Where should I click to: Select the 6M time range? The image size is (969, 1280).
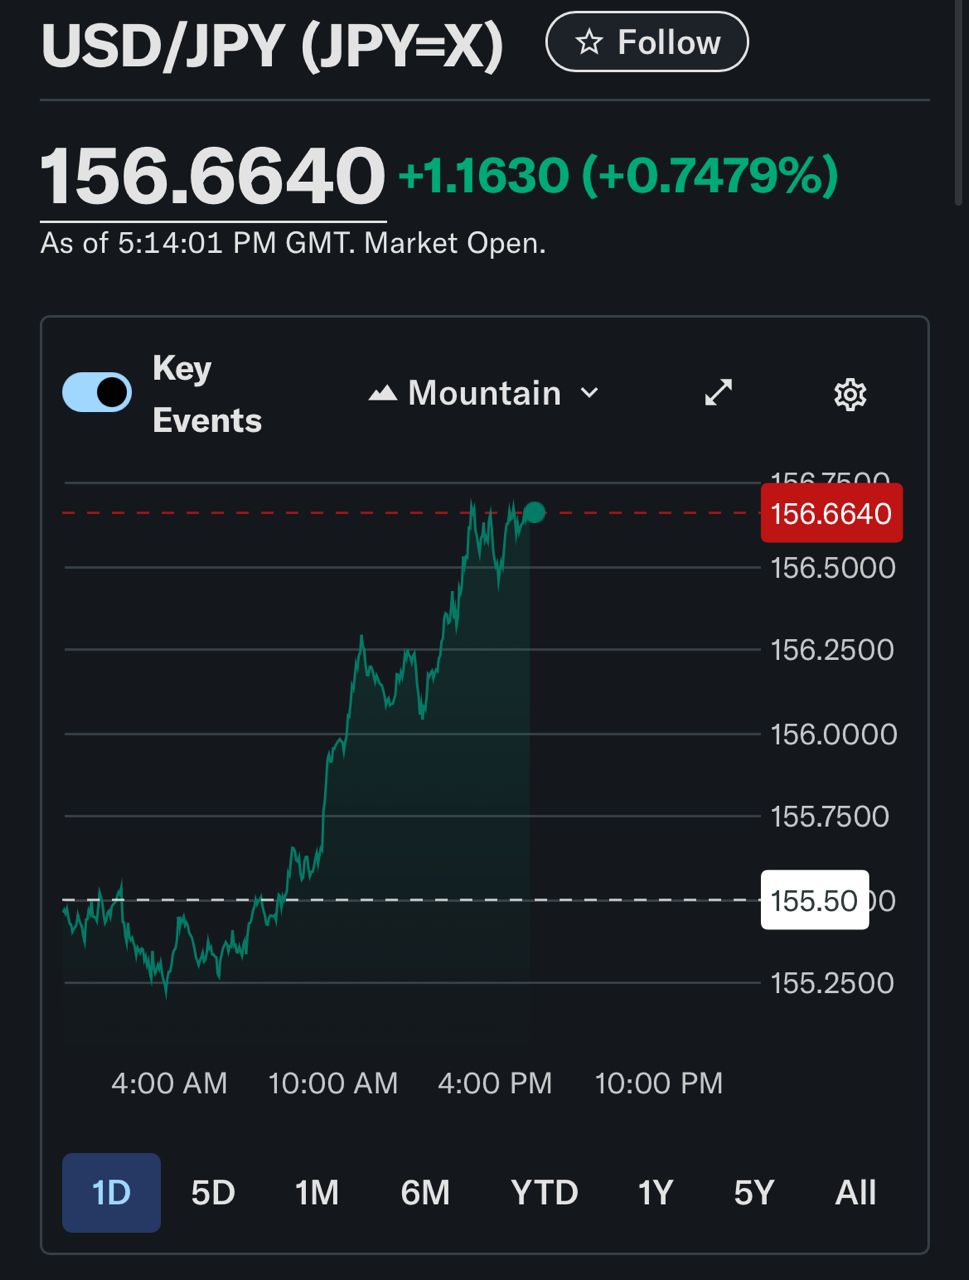pyautogui.click(x=425, y=1192)
